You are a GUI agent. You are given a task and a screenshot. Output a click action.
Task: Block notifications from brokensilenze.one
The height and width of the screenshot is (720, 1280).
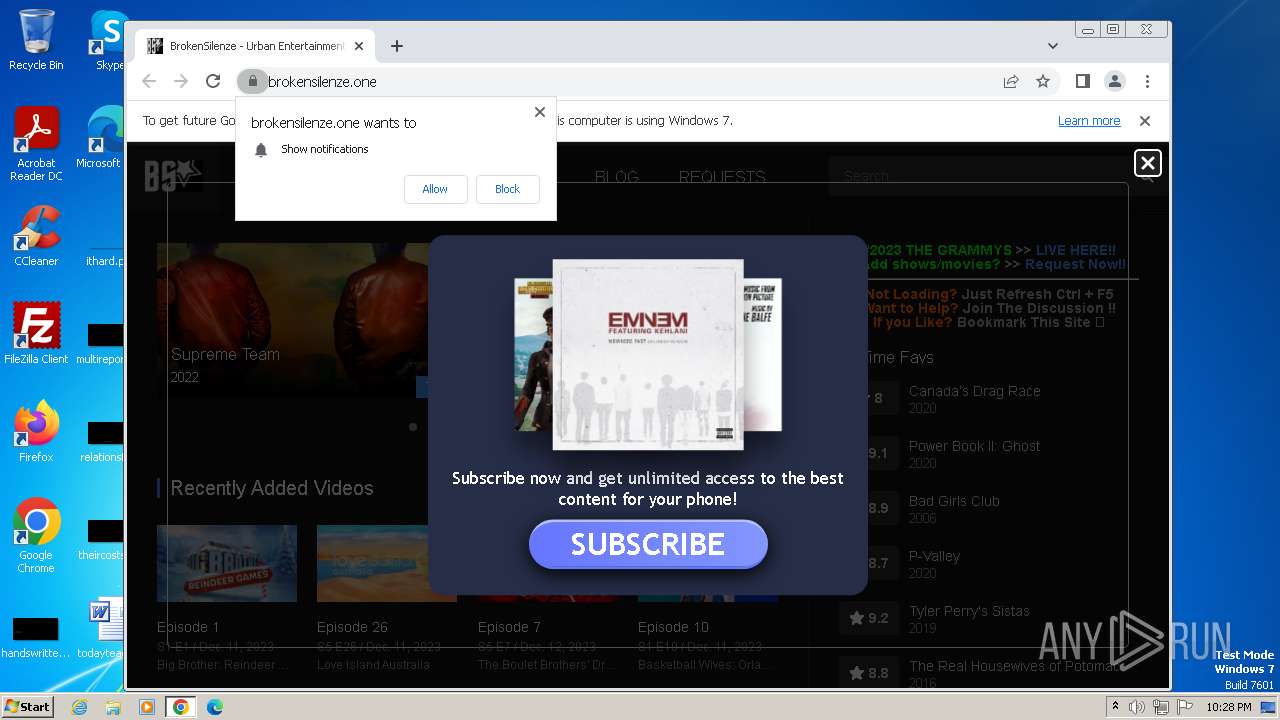click(507, 189)
